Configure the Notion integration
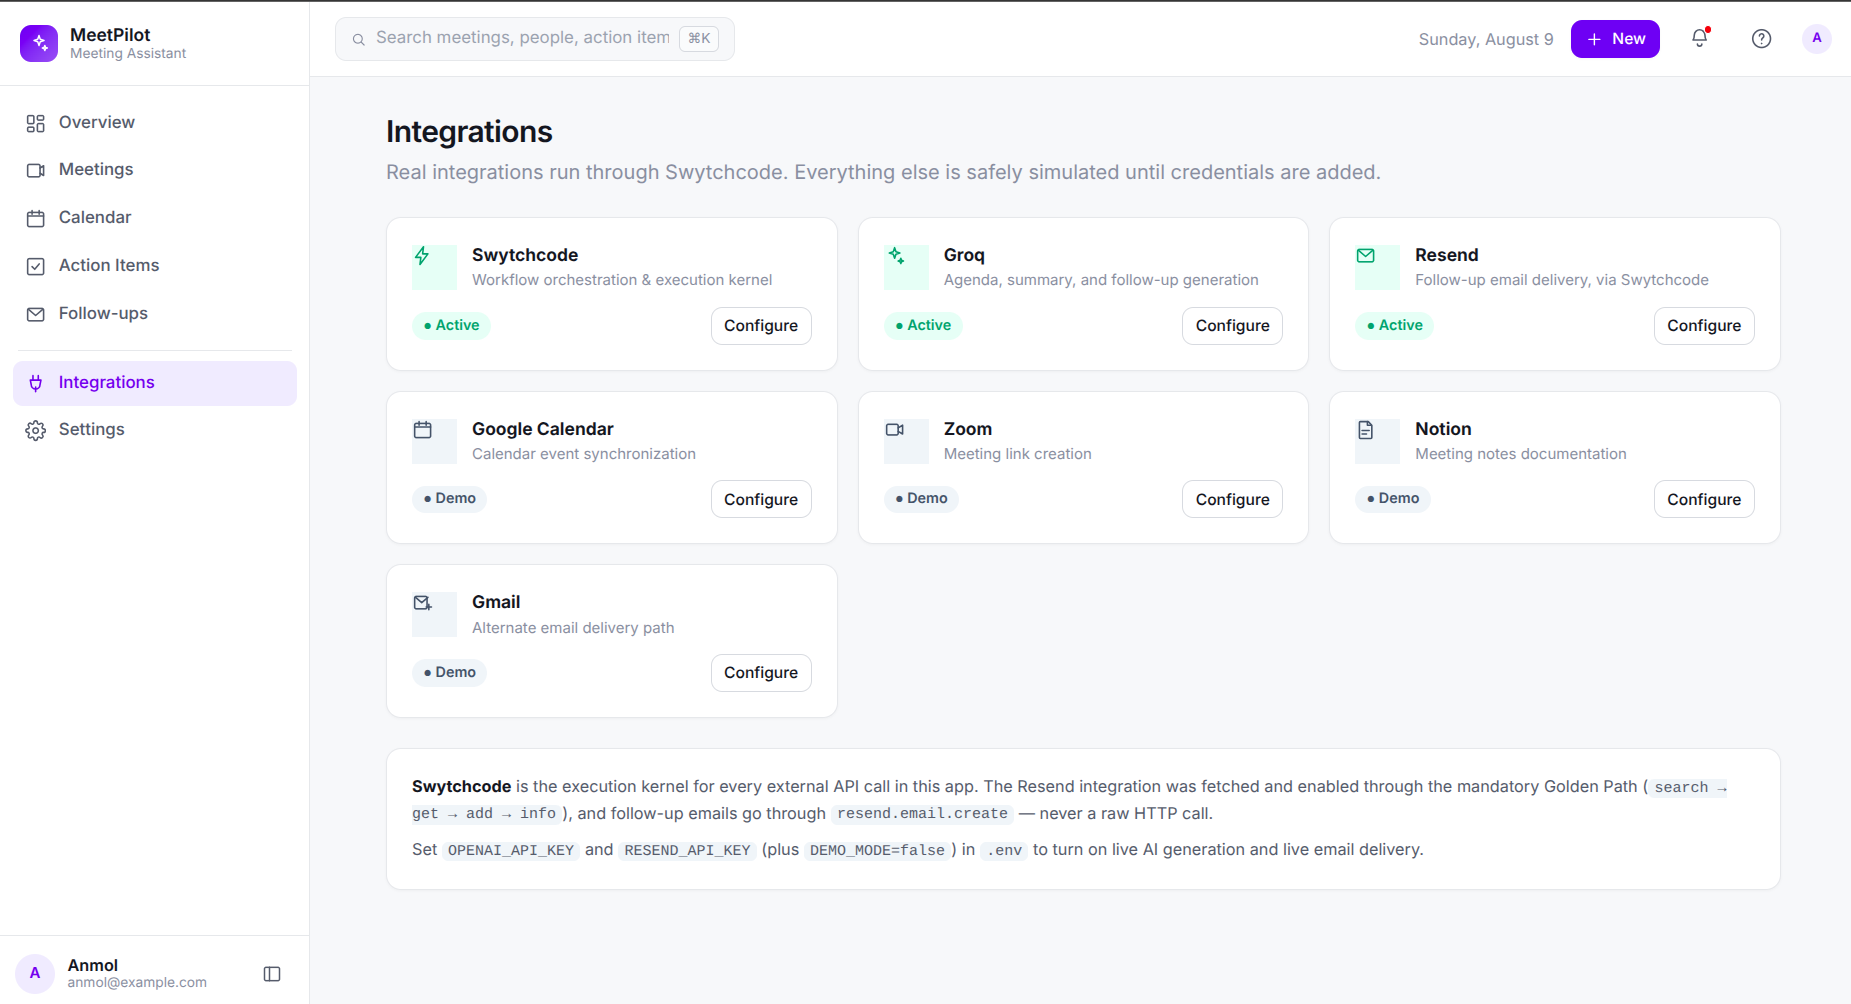 tap(1704, 499)
